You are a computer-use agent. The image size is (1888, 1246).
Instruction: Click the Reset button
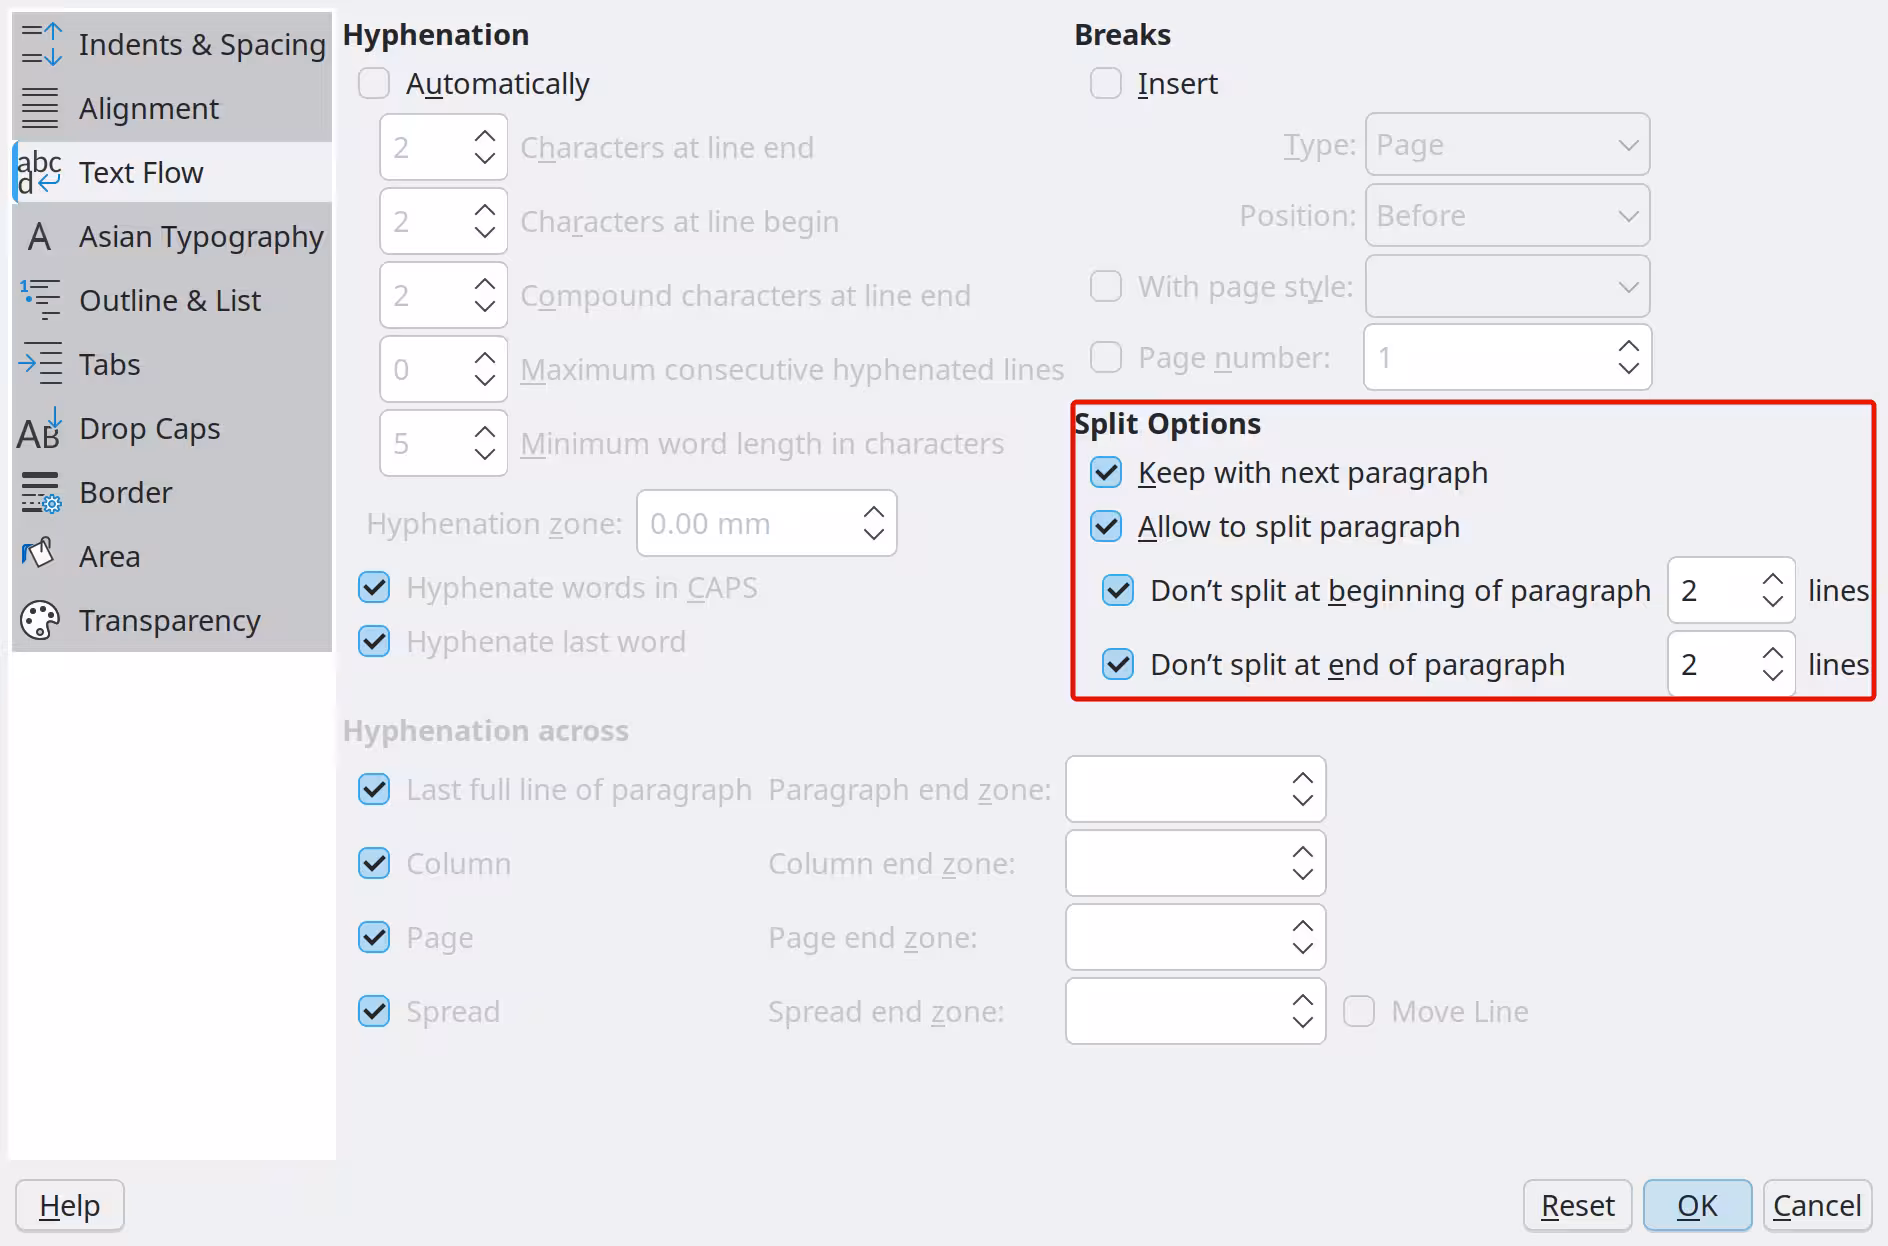1576,1205
